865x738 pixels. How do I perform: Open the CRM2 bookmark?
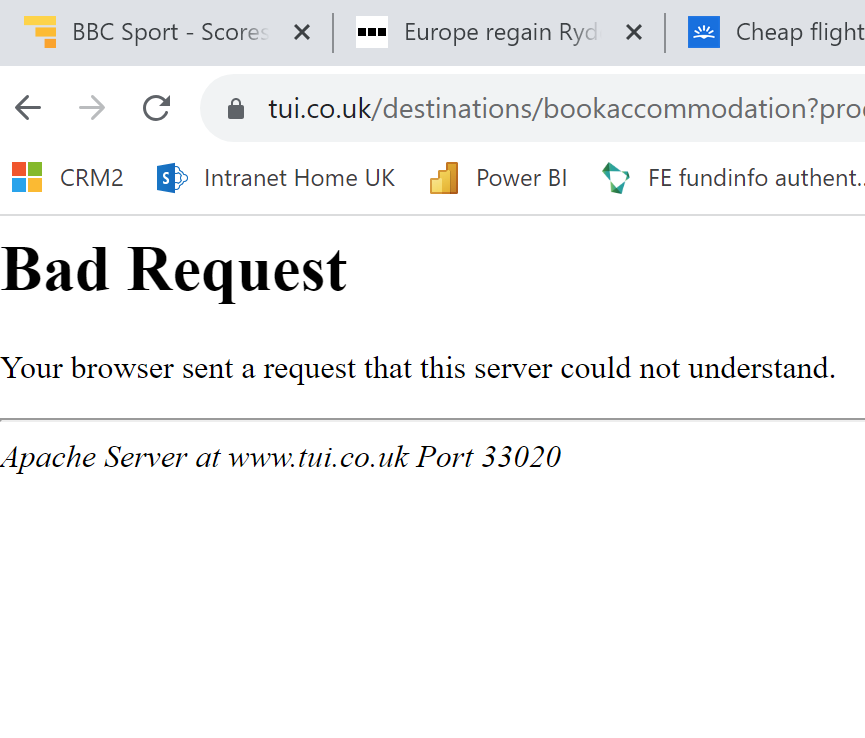tap(67, 178)
